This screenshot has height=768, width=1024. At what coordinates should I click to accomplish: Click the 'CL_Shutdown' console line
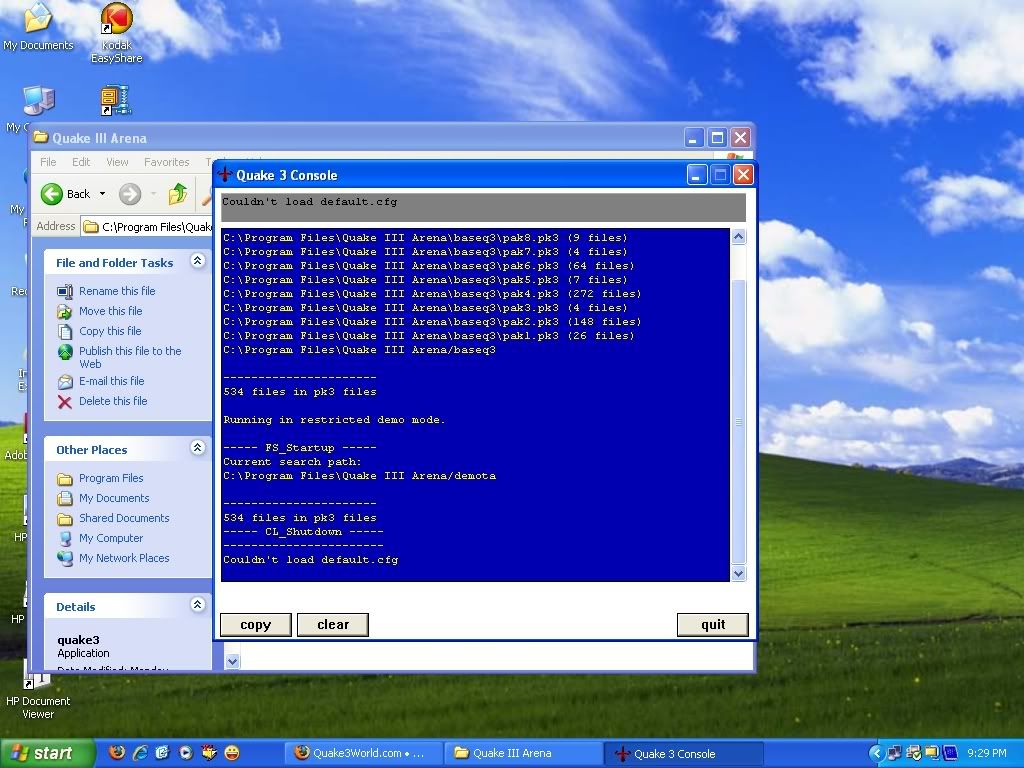(303, 532)
